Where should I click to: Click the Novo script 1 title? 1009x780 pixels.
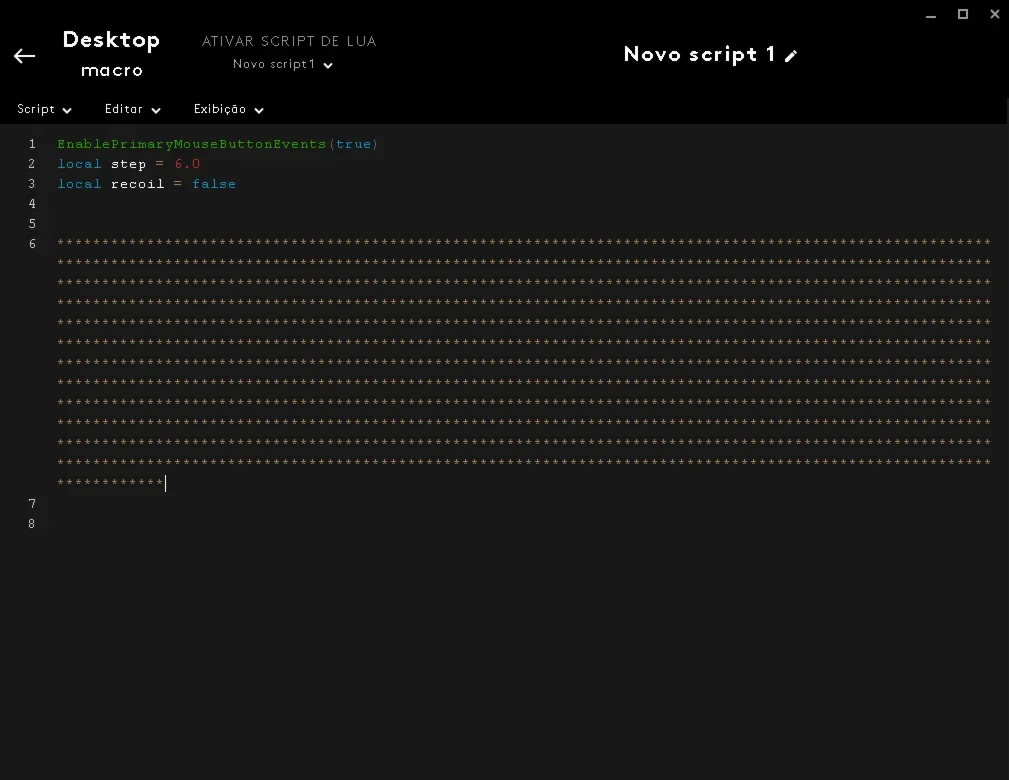[x=699, y=55]
